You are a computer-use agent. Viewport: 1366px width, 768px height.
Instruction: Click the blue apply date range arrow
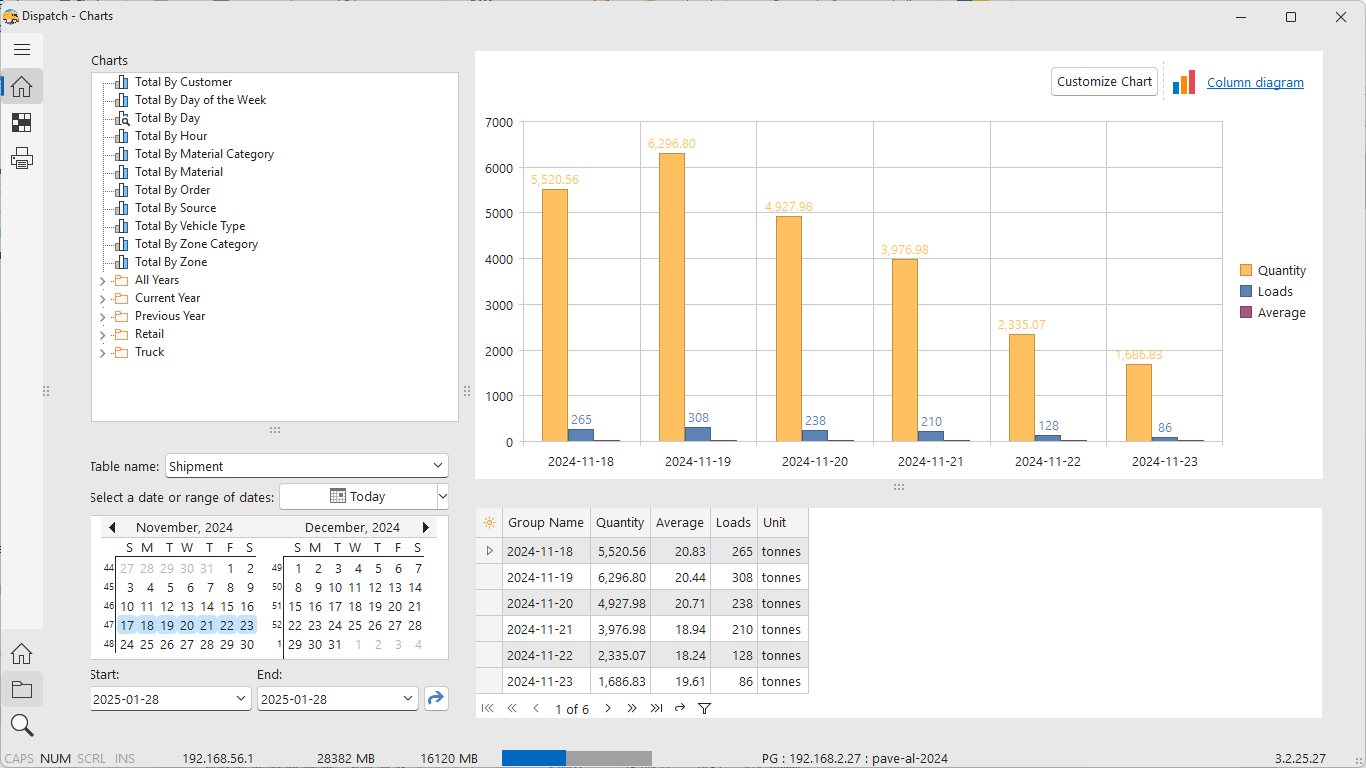coord(436,699)
